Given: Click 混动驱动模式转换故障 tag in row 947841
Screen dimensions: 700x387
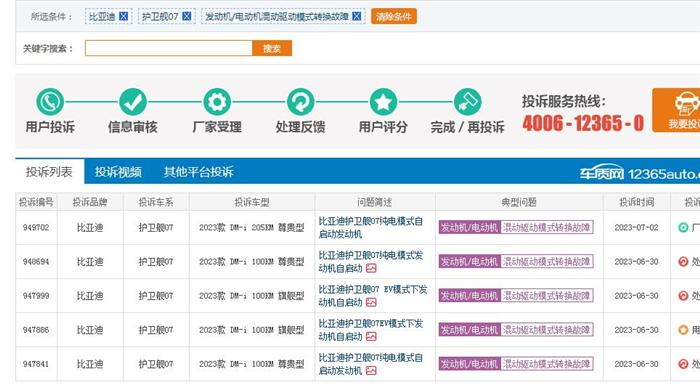Looking at the screenshot, I should pos(547,364).
